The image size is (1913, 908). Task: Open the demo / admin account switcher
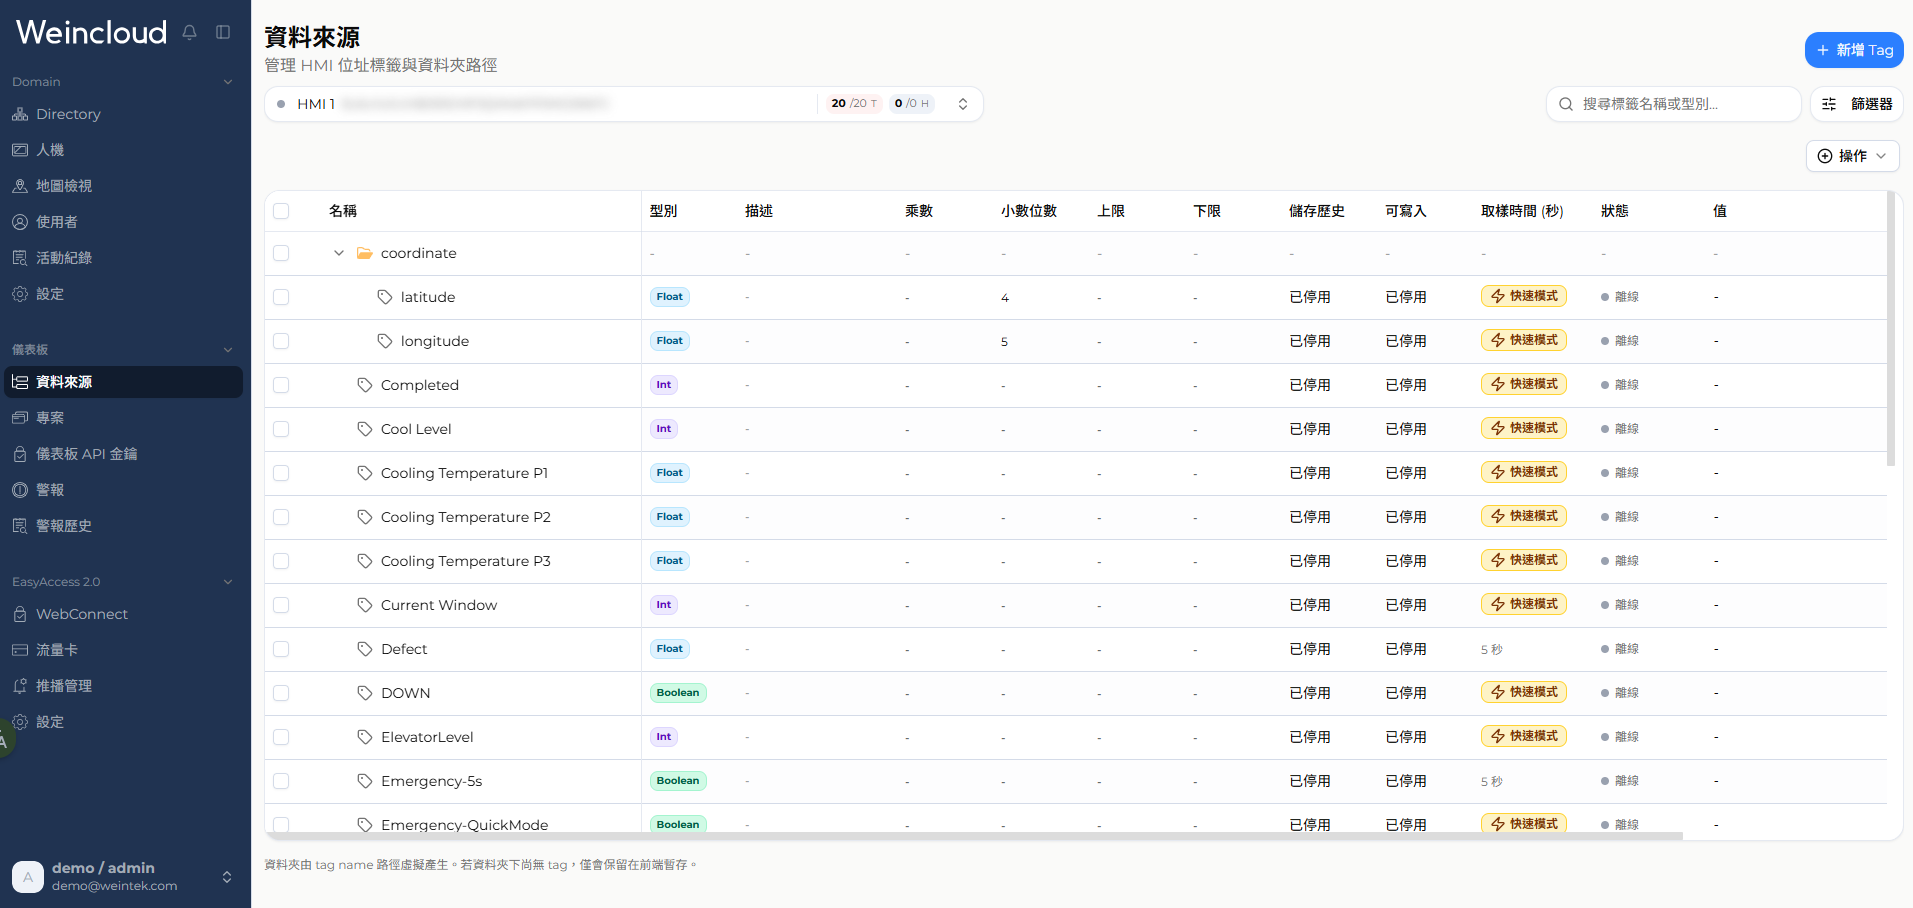click(x=125, y=877)
